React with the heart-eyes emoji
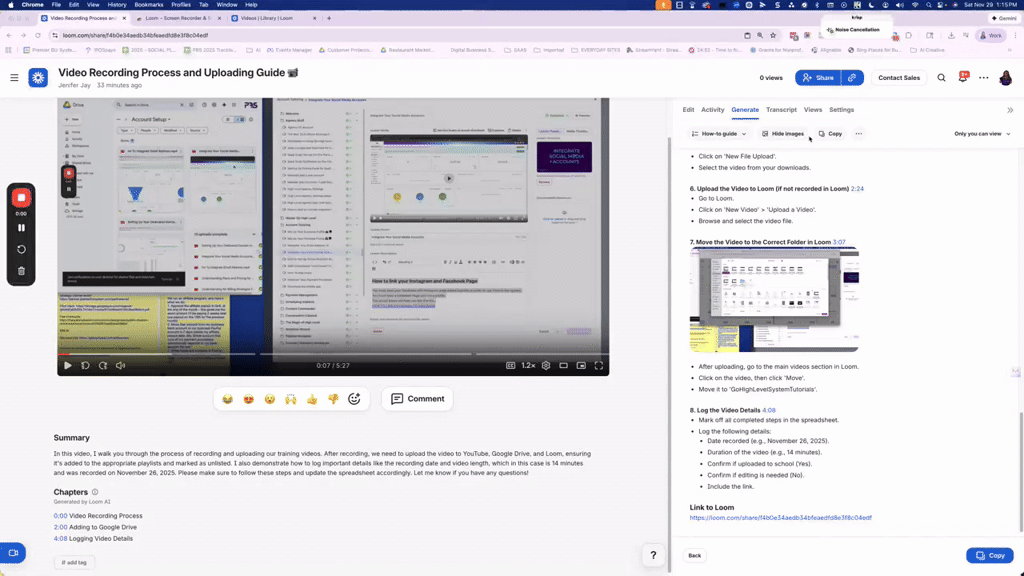The height and width of the screenshot is (576, 1024). tap(249, 399)
